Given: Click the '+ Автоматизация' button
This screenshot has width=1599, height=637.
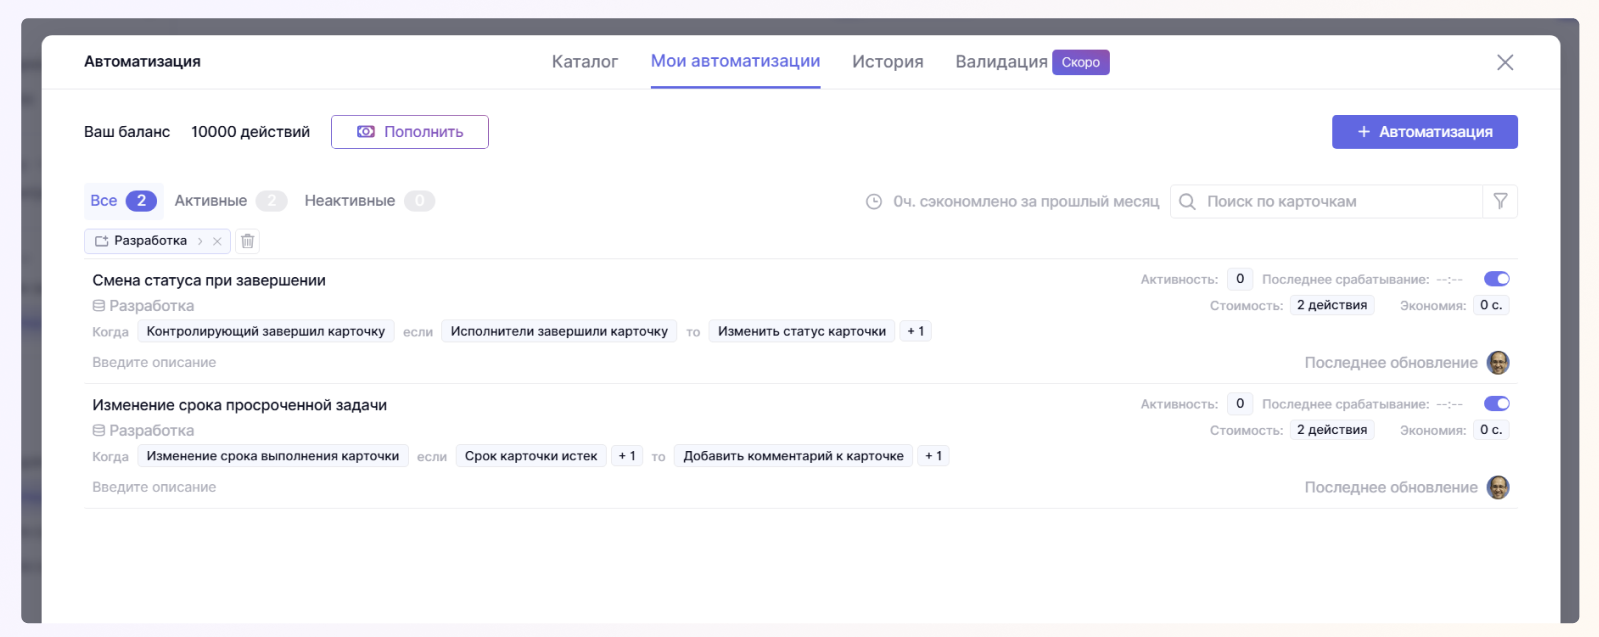Looking at the screenshot, I should pos(1424,132).
